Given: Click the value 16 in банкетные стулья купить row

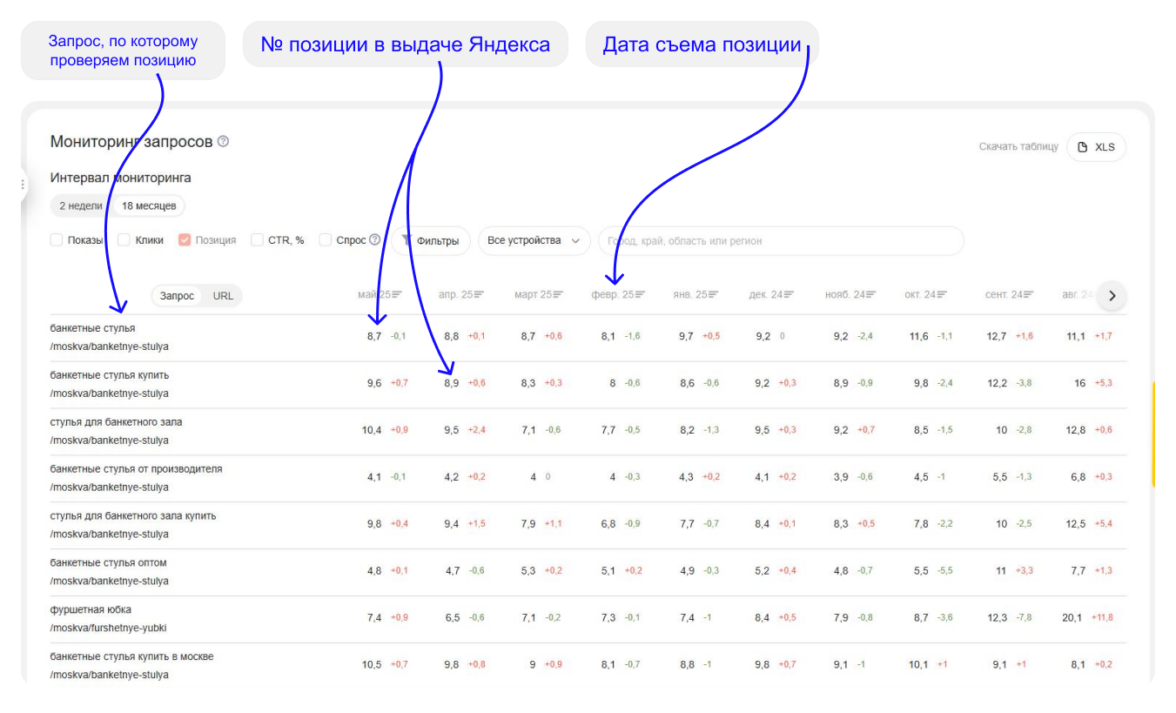Looking at the screenshot, I should [x=1079, y=383].
